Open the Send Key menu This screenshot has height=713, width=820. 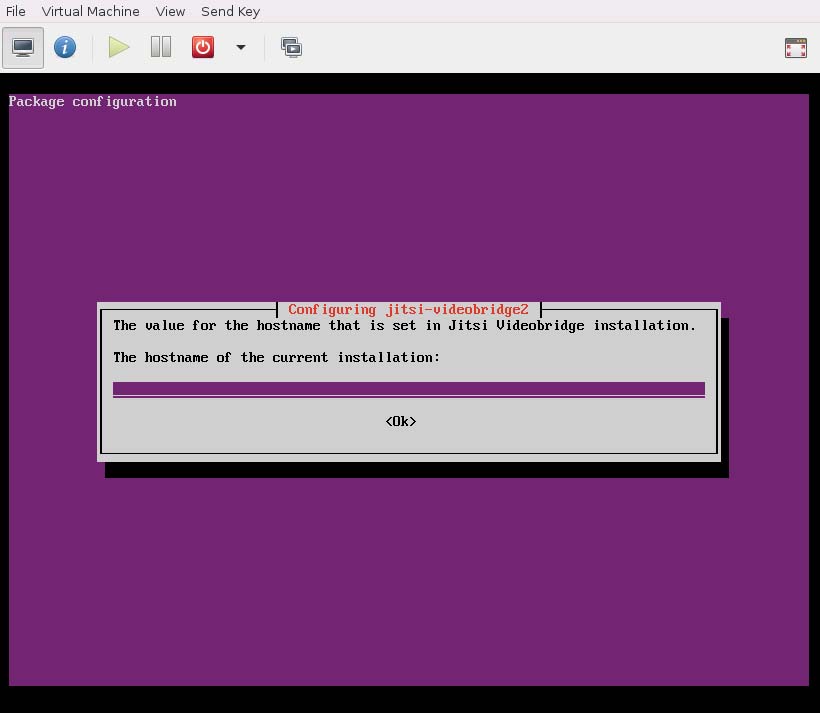point(230,11)
